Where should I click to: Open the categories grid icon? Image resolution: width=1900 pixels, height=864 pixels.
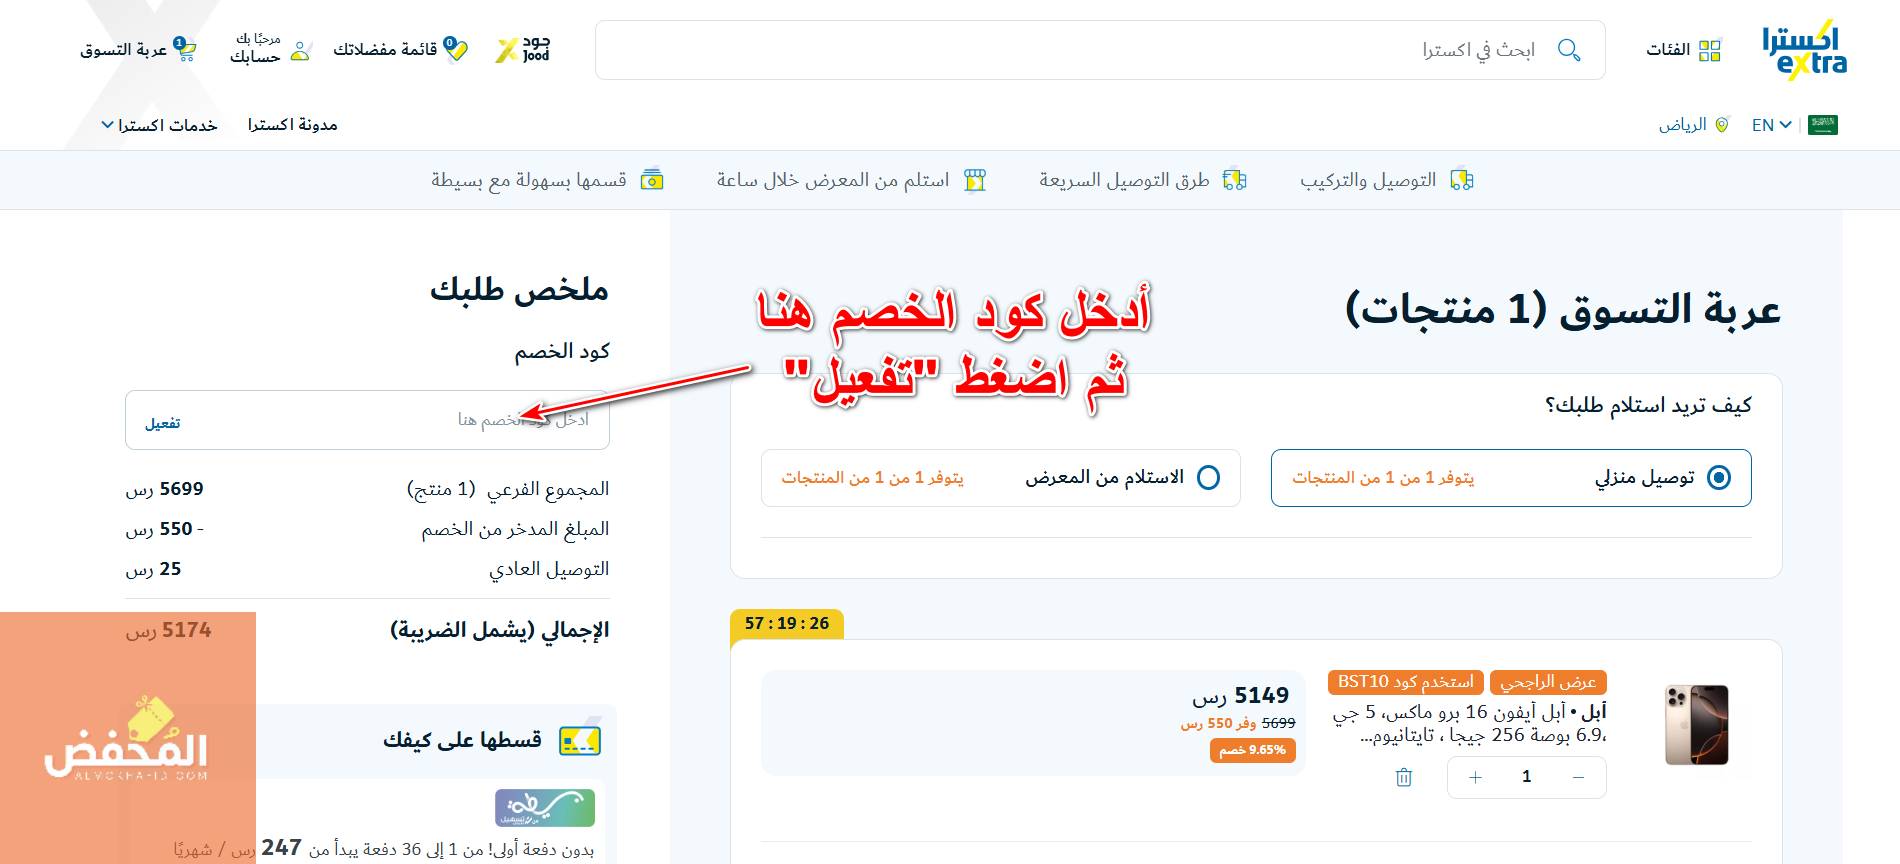(x=1710, y=50)
